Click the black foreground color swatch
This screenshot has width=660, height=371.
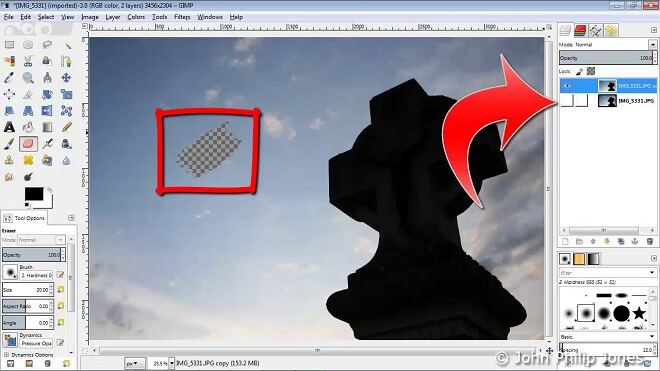pos(34,194)
